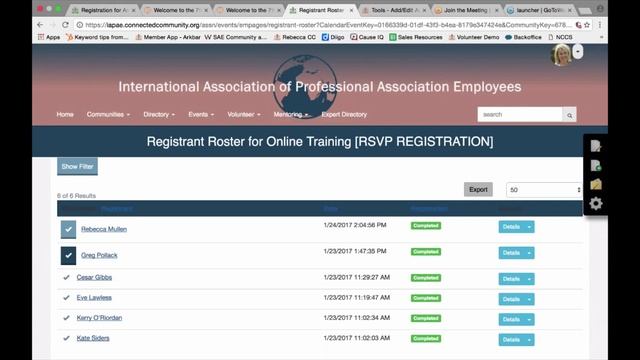The width and height of the screenshot is (640, 360).
Task: Expand the Volunteer menu
Action: [244, 115]
